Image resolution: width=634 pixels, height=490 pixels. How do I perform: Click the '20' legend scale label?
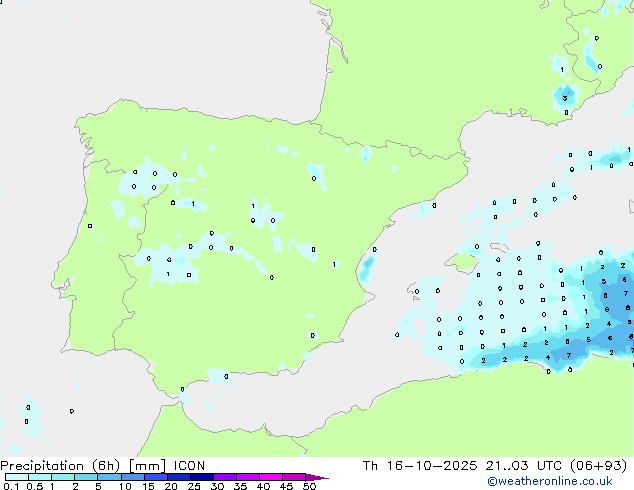(x=171, y=486)
